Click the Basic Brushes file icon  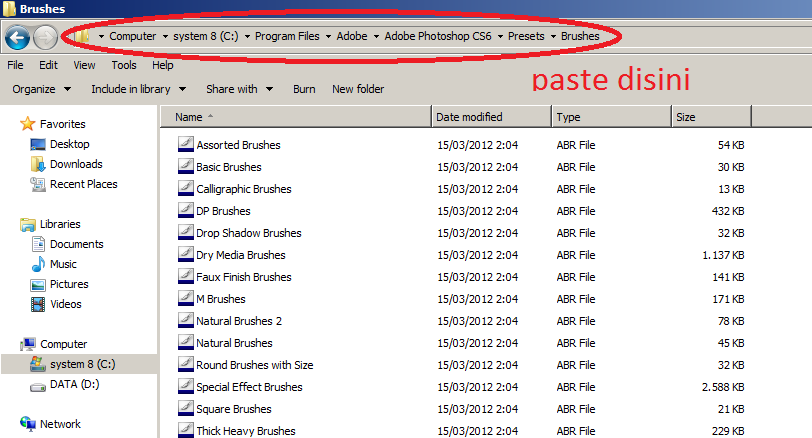185,166
